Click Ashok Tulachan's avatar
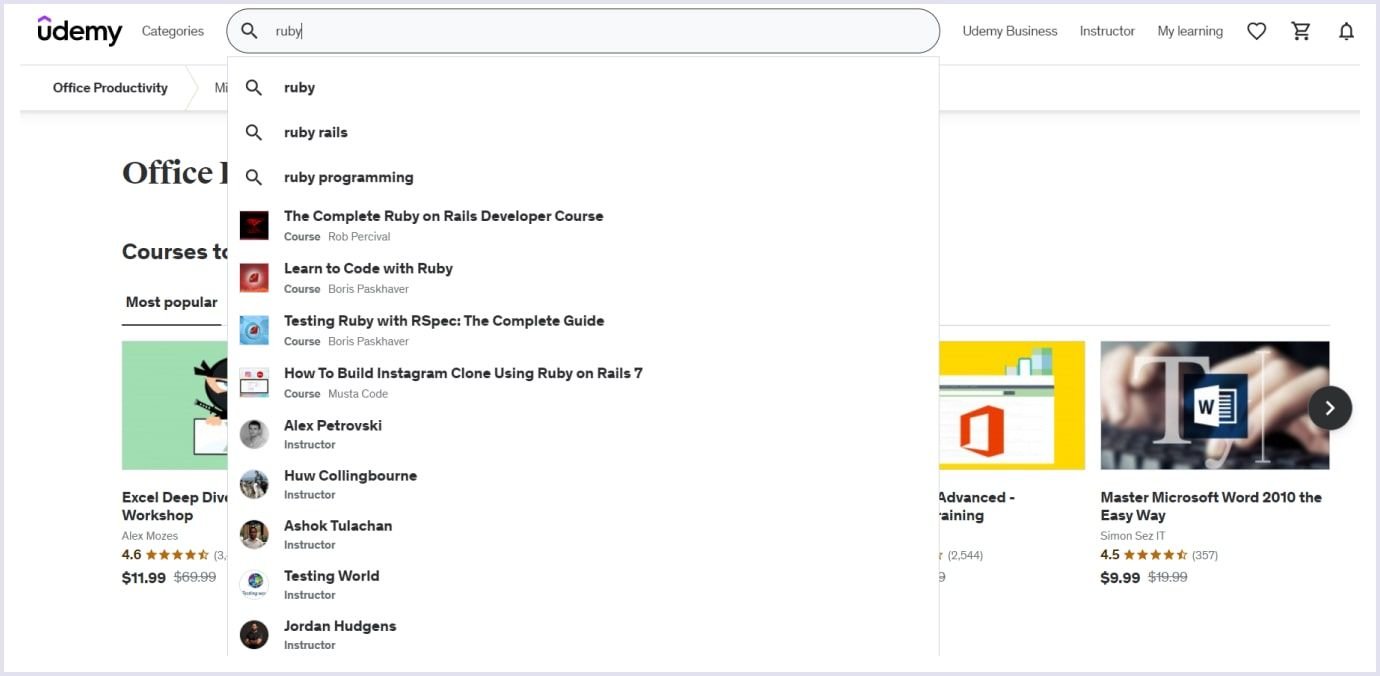 pos(254,534)
